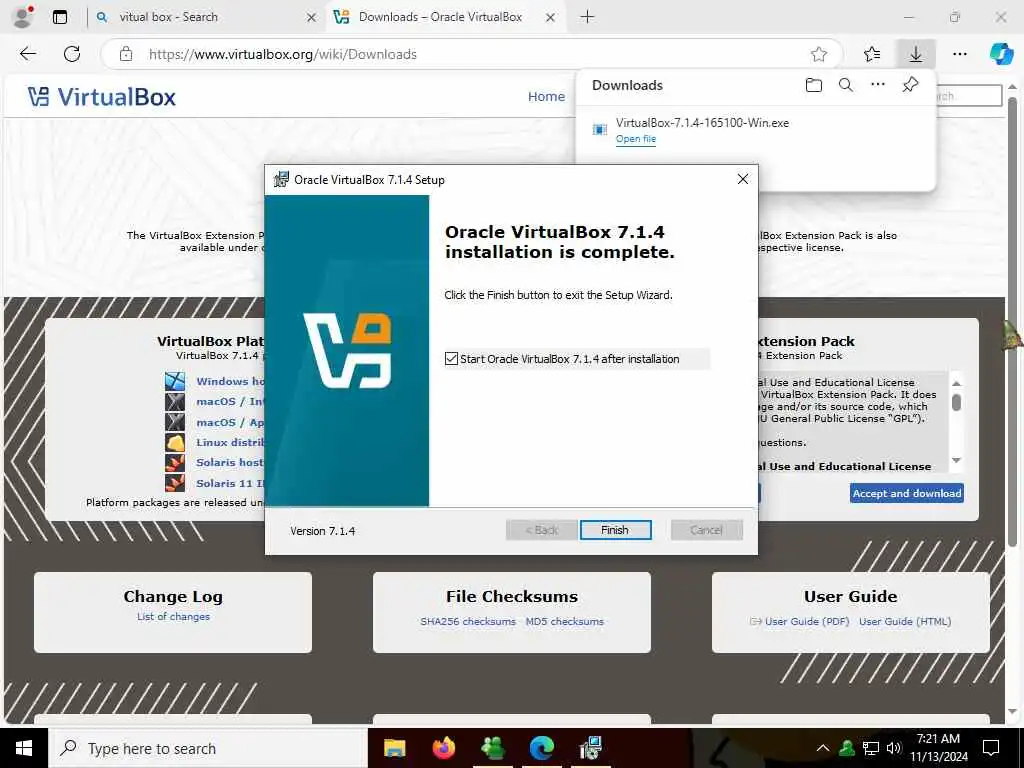The width and height of the screenshot is (1024, 768).
Task: Click Solaris 11 IPS hosts link
Action: coord(230,483)
